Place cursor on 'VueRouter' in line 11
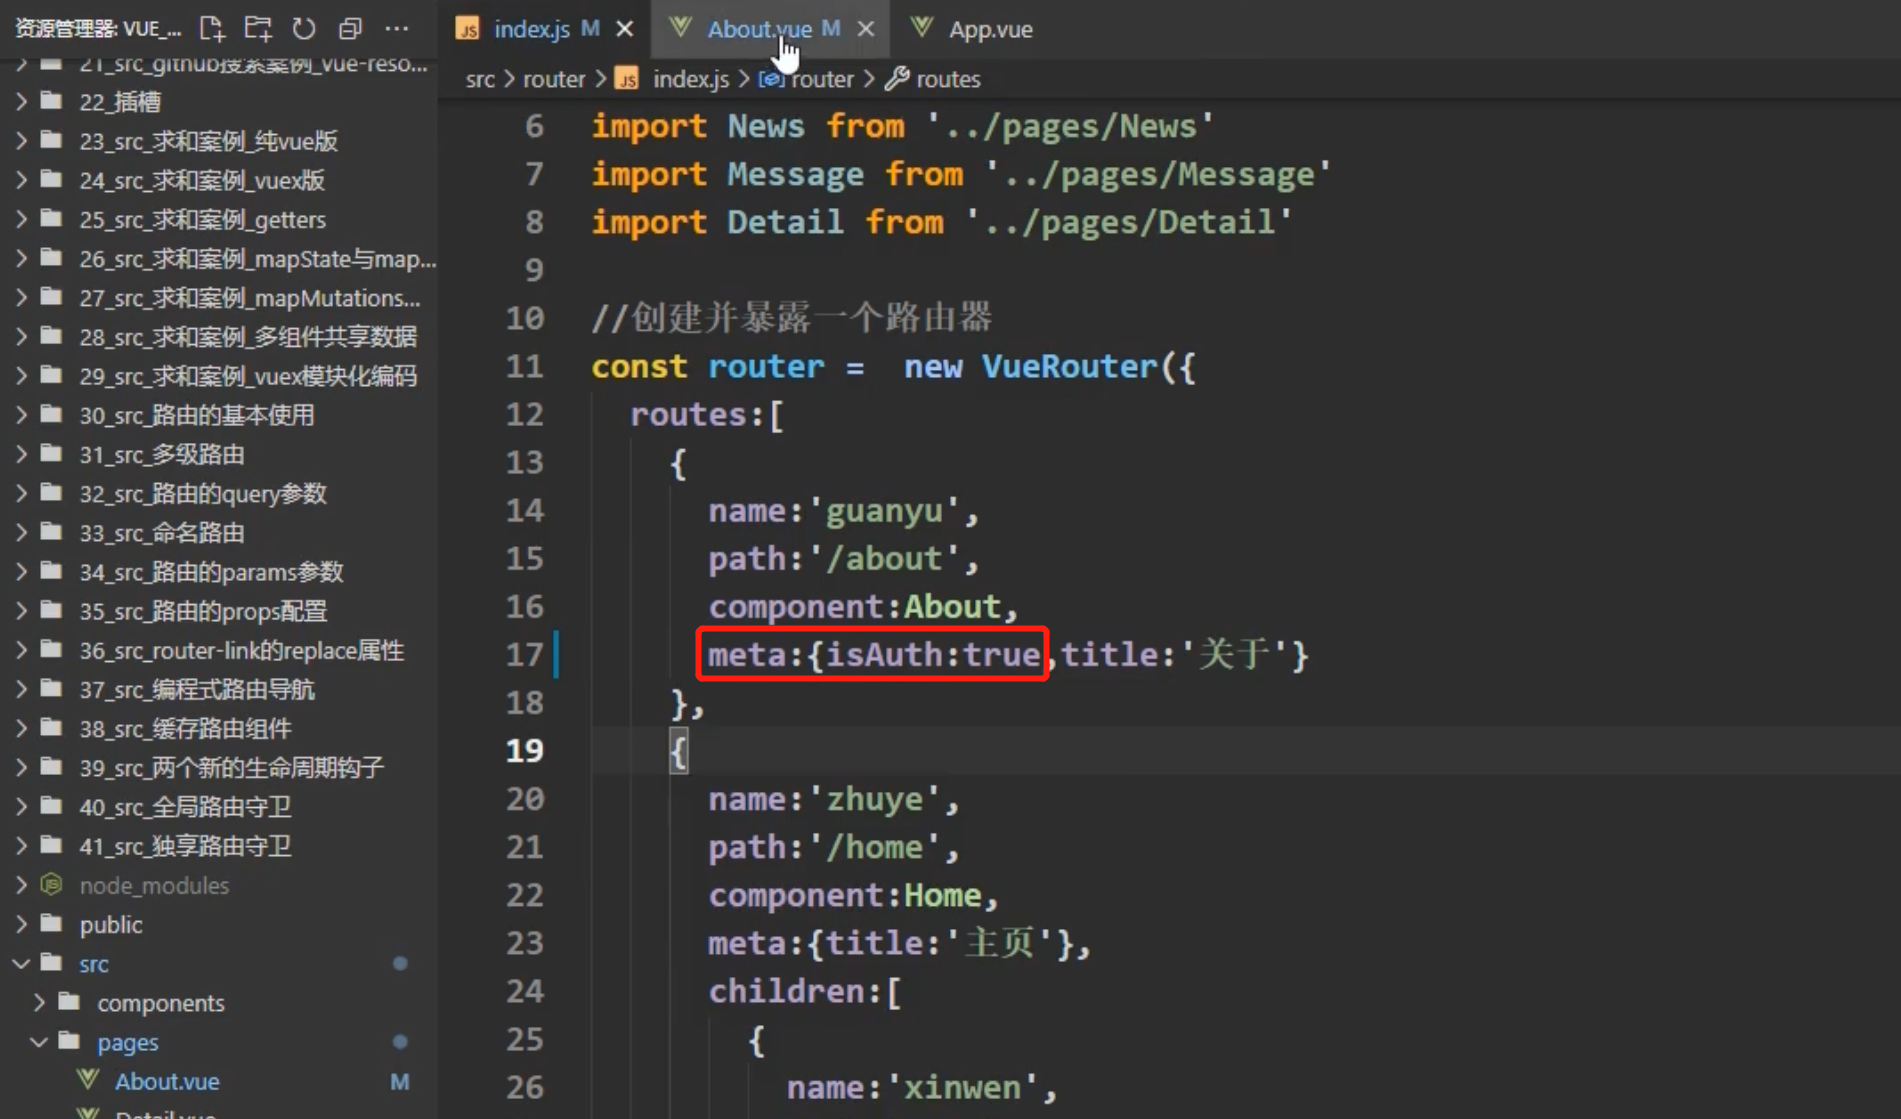This screenshot has height=1119, width=1901. pos(1069,367)
